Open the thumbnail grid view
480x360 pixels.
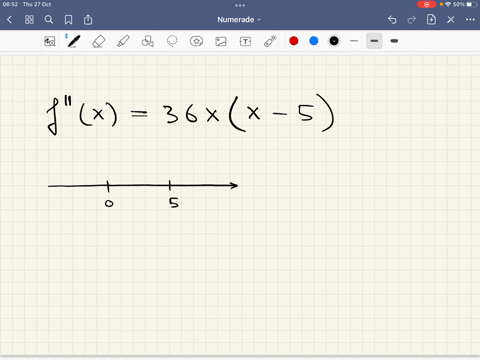pyautogui.click(x=29, y=20)
